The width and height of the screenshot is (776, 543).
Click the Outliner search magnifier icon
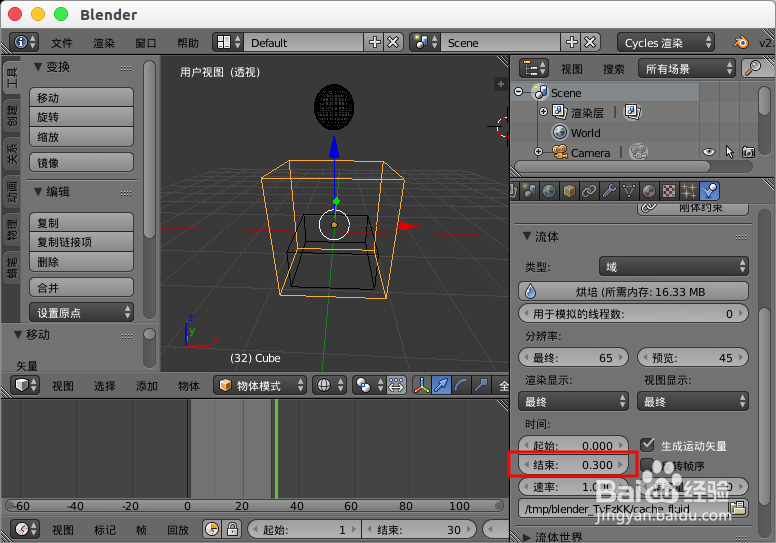[753, 68]
